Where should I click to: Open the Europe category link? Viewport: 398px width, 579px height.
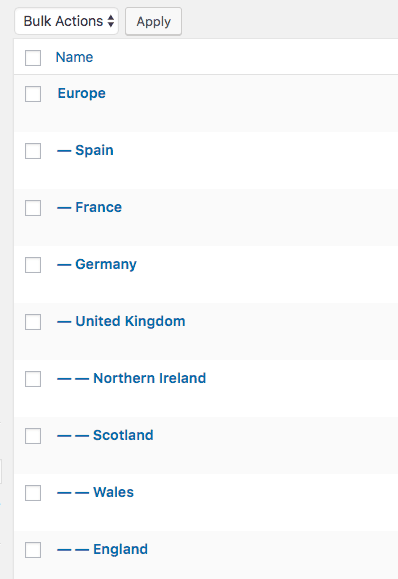click(x=82, y=93)
